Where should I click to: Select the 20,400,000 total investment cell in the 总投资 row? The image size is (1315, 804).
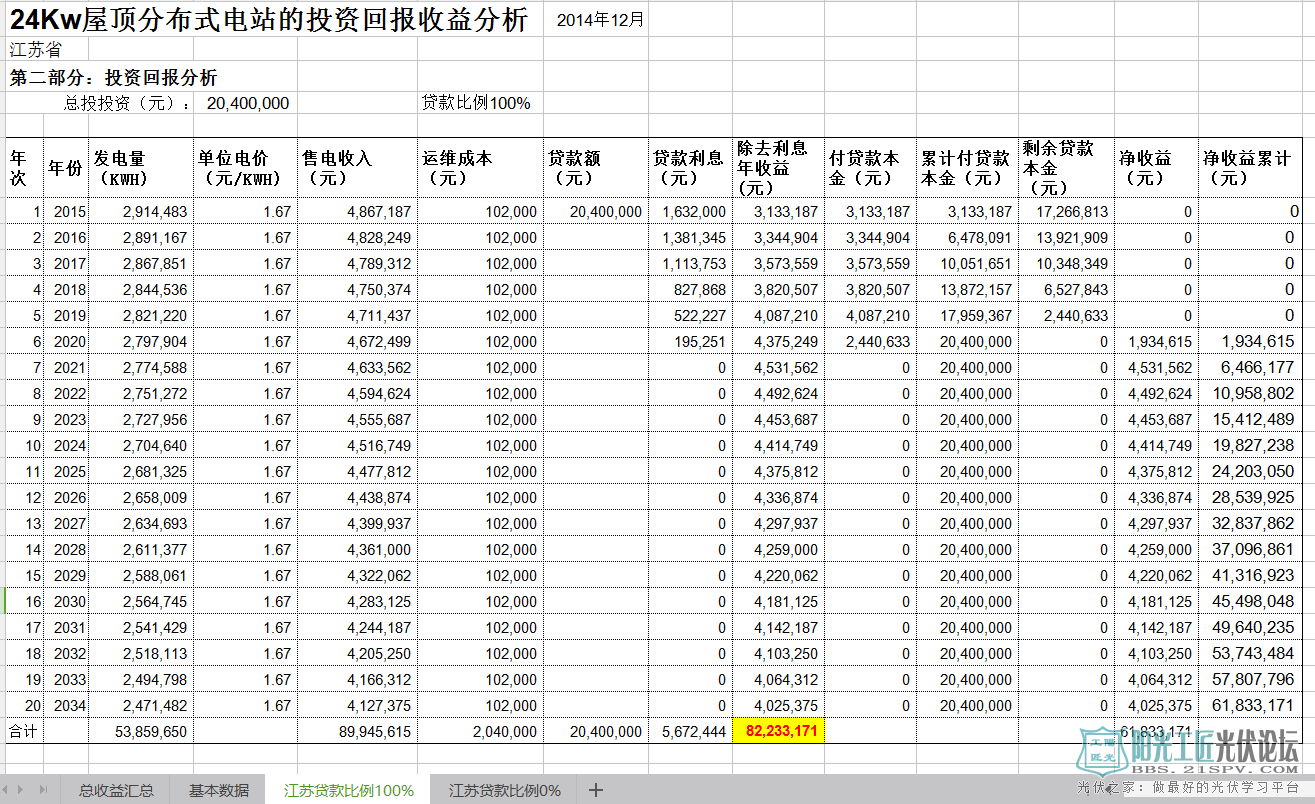pyautogui.click(x=248, y=103)
